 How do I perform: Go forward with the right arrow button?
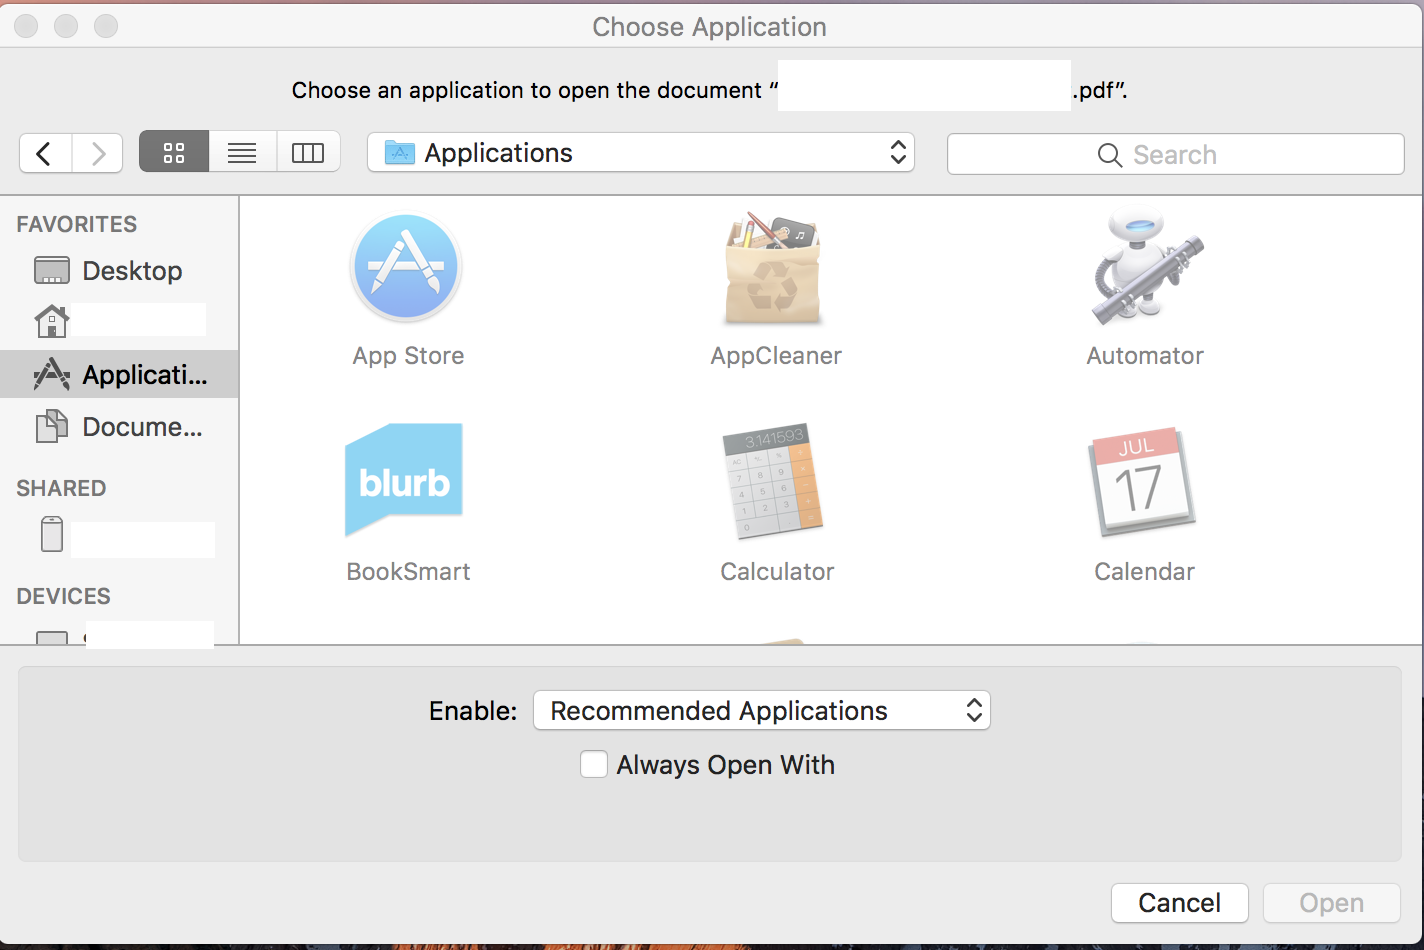[x=97, y=153]
